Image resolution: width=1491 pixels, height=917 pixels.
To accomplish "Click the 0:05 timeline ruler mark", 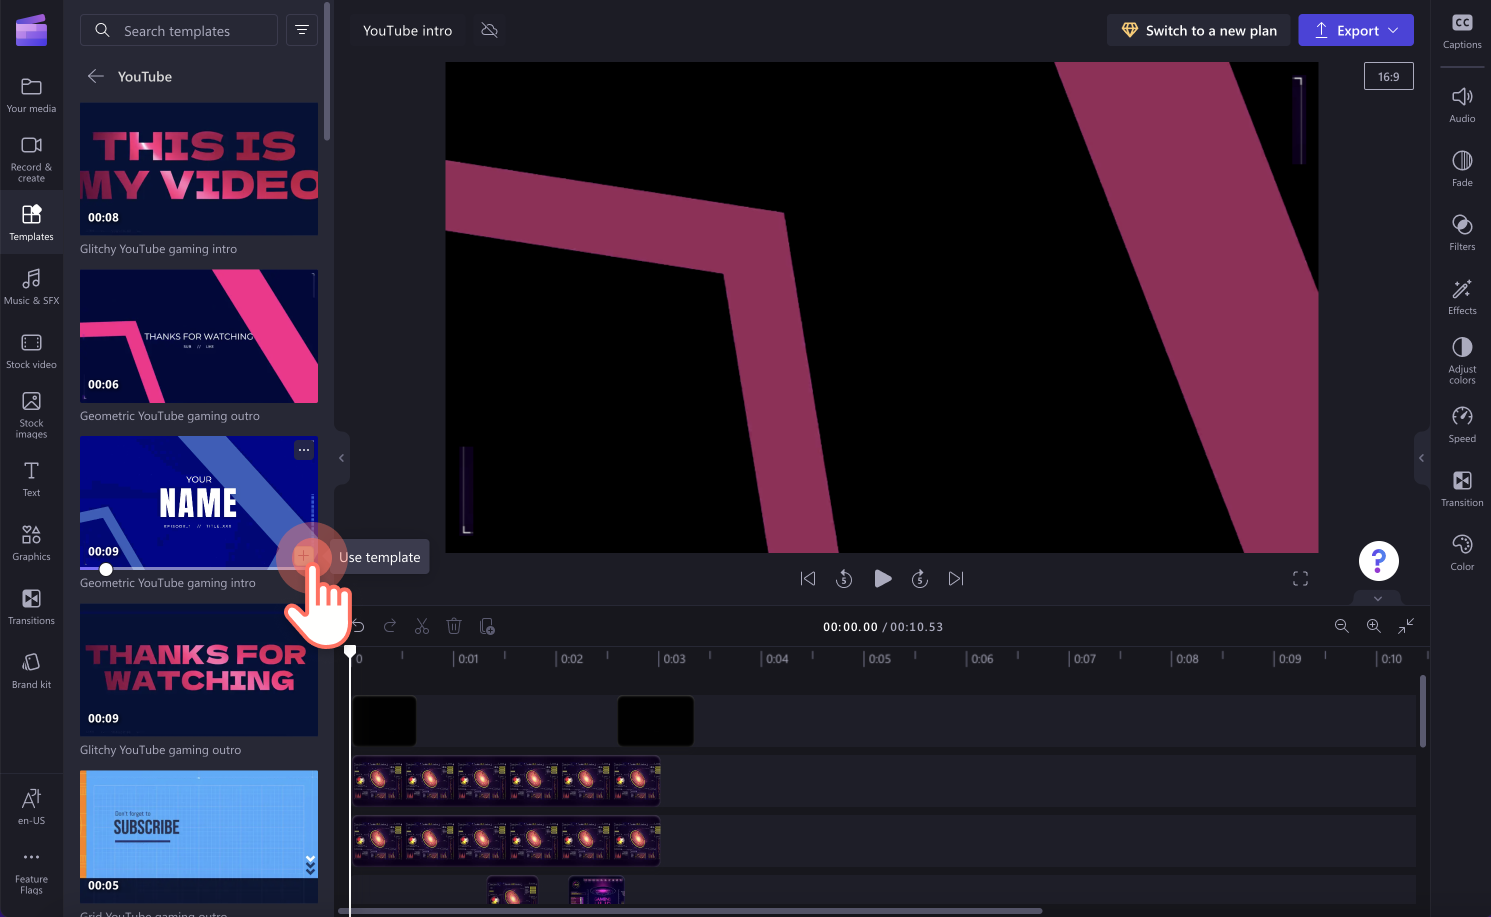I will (x=879, y=659).
